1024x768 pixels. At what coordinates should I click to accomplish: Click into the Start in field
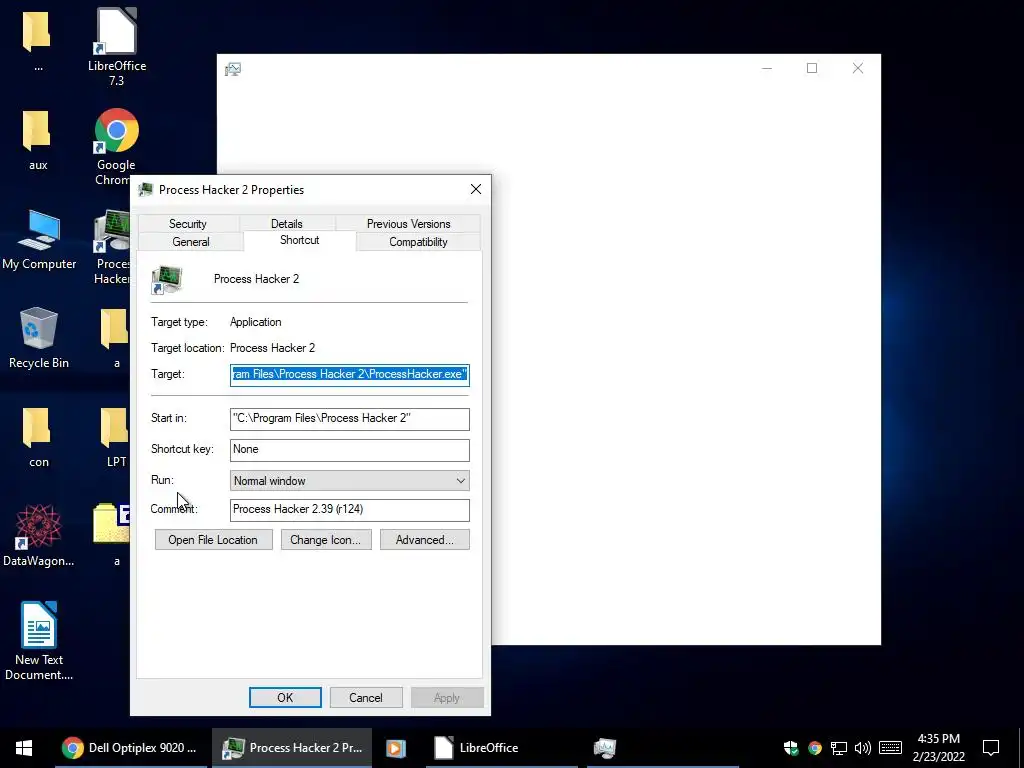(349, 419)
